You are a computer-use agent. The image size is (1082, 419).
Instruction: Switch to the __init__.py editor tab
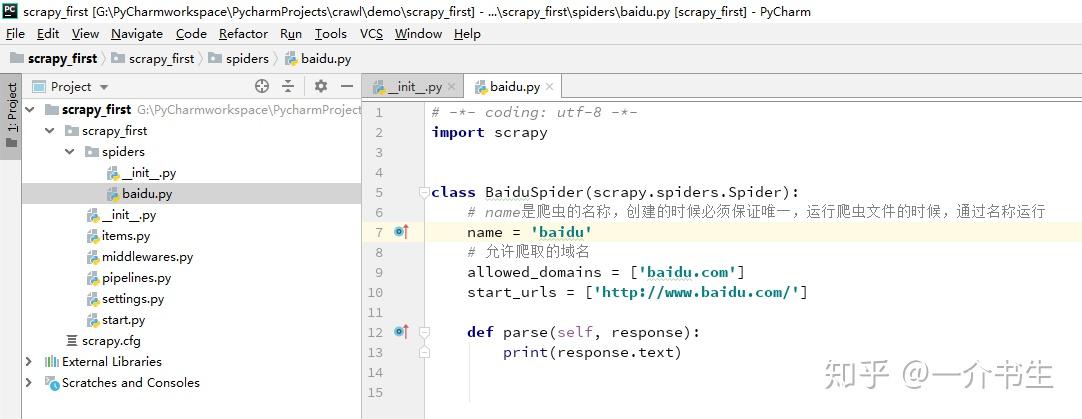click(413, 87)
